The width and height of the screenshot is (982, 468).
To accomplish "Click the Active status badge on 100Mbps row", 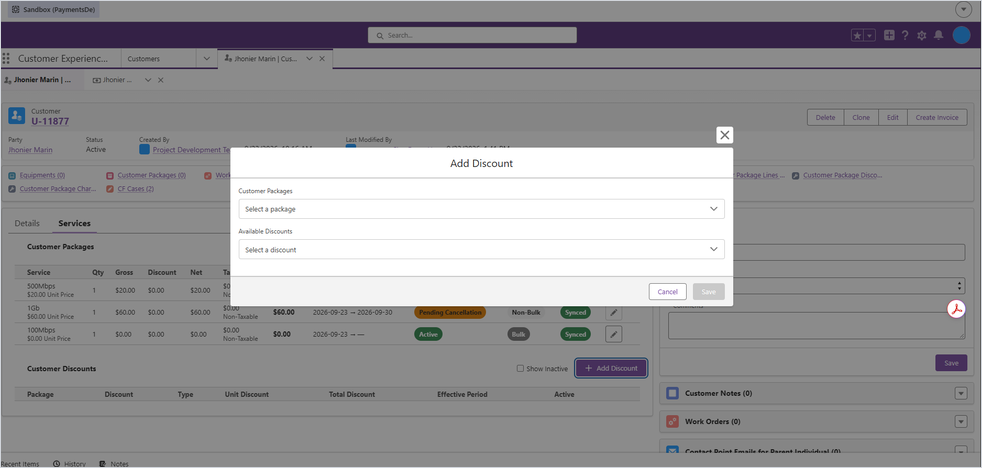I will coord(428,335).
